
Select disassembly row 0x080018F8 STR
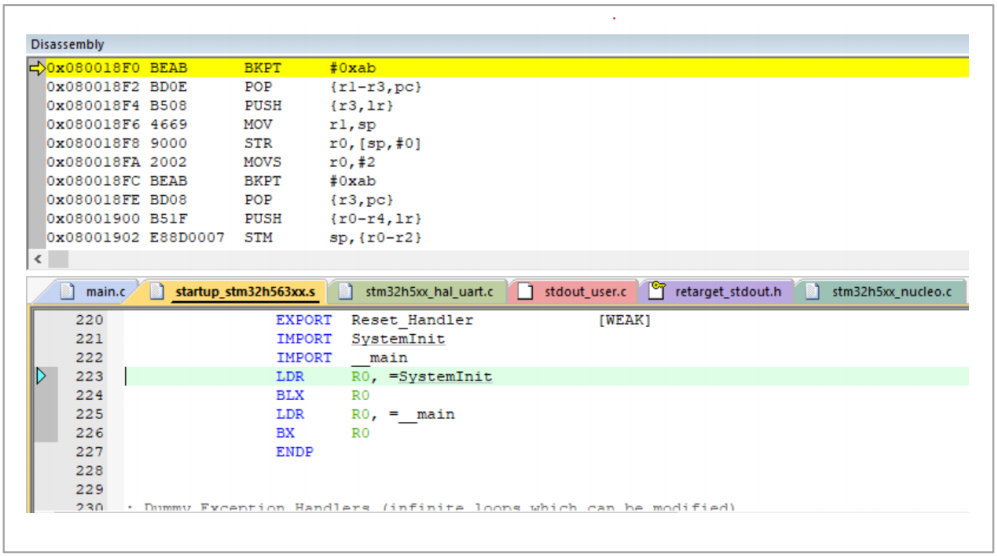(x=507, y=143)
